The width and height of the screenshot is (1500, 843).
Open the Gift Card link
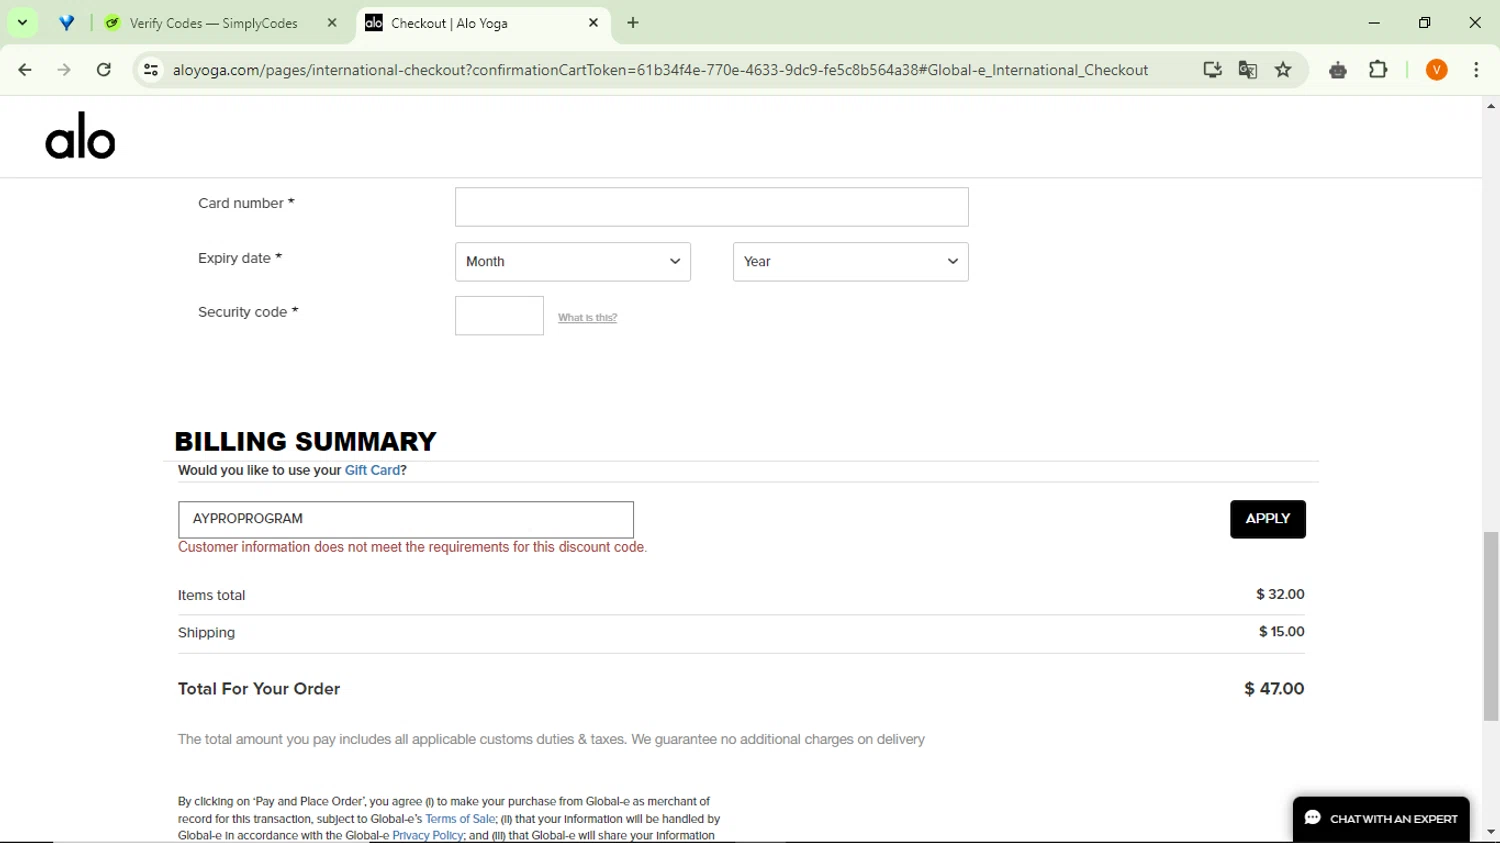(372, 471)
